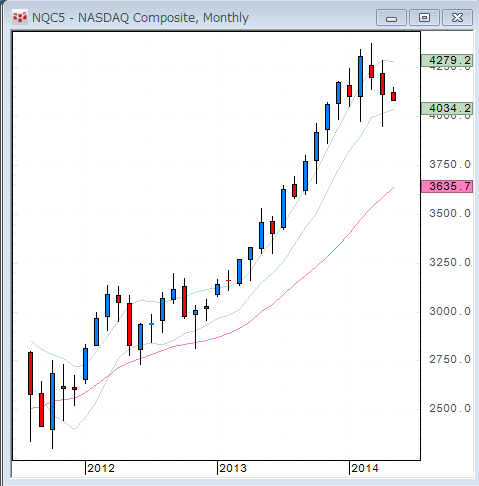Viewport: 479px width, 486px height.
Task: Click the 3500.0 price axis value
Action: click(x=450, y=213)
